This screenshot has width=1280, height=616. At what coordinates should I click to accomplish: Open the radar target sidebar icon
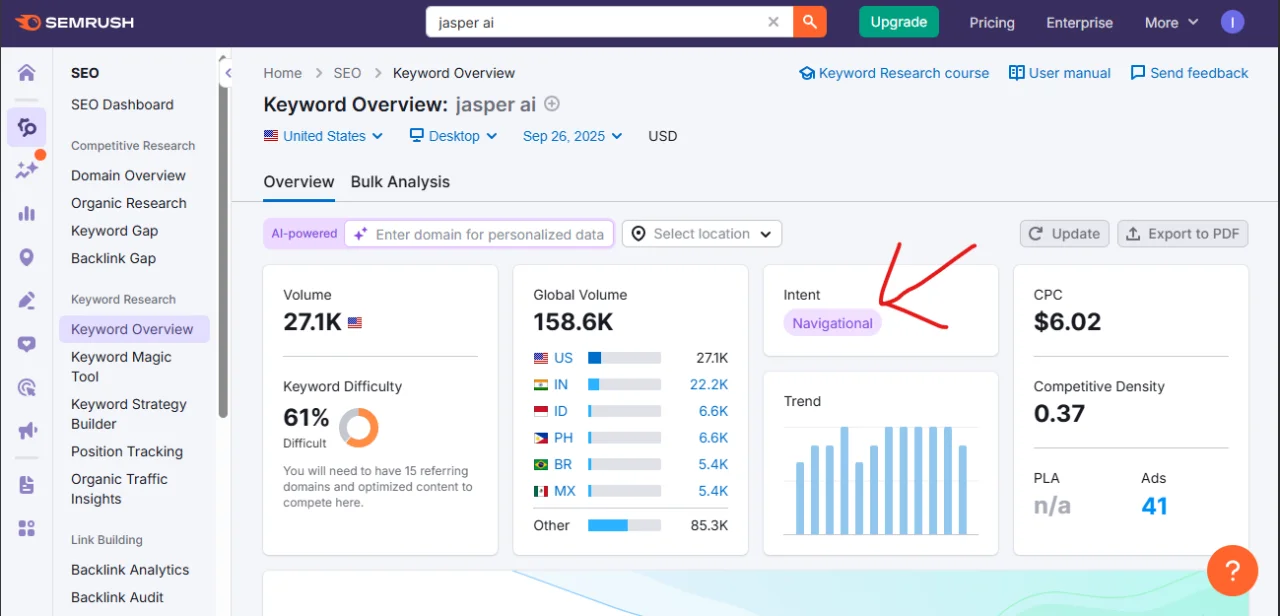pyautogui.click(x=27, y=388)
